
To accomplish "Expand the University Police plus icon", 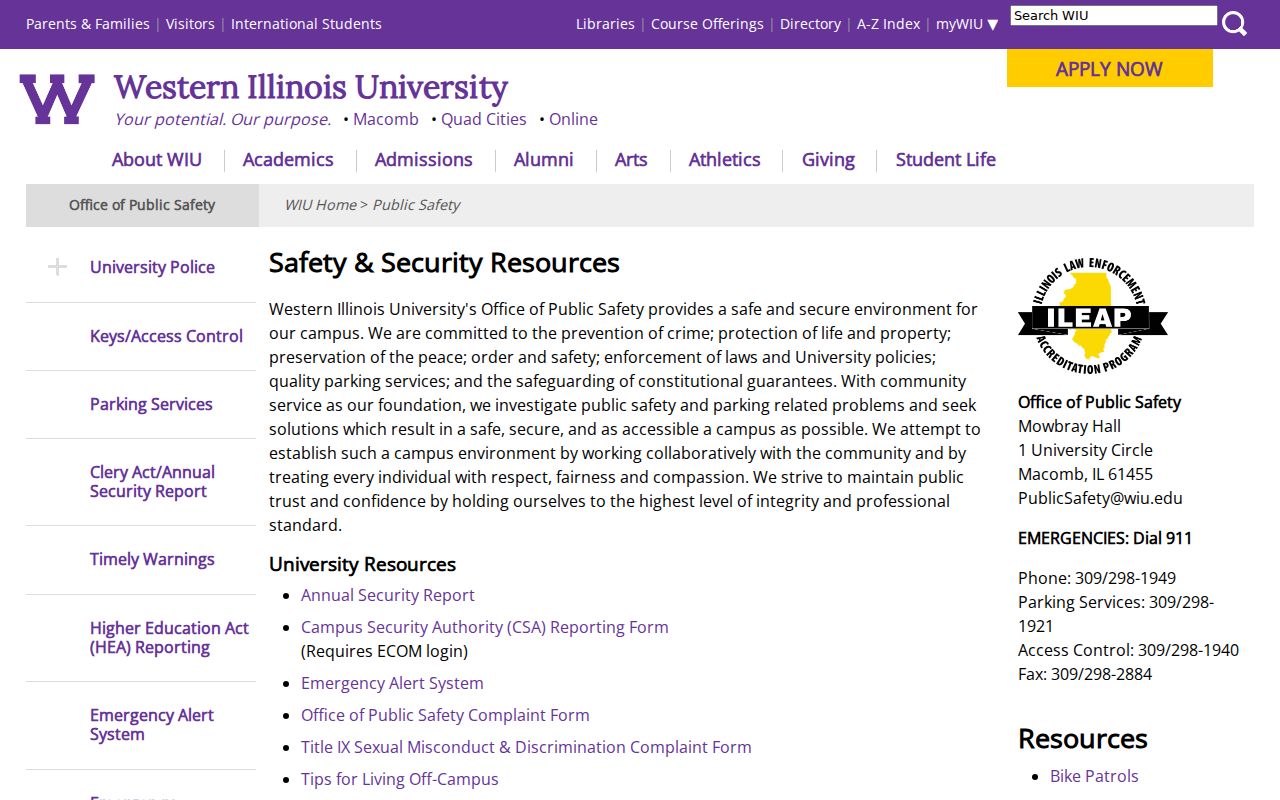I will tap(57, 267).
